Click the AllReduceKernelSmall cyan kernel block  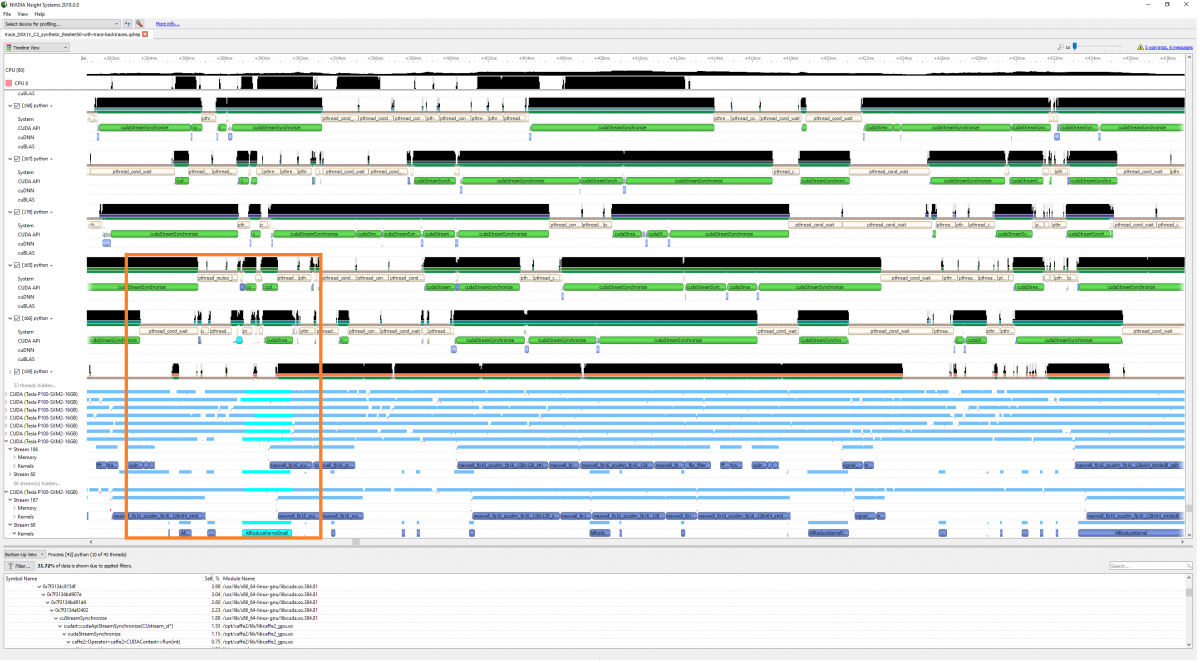tap(267, 533)
